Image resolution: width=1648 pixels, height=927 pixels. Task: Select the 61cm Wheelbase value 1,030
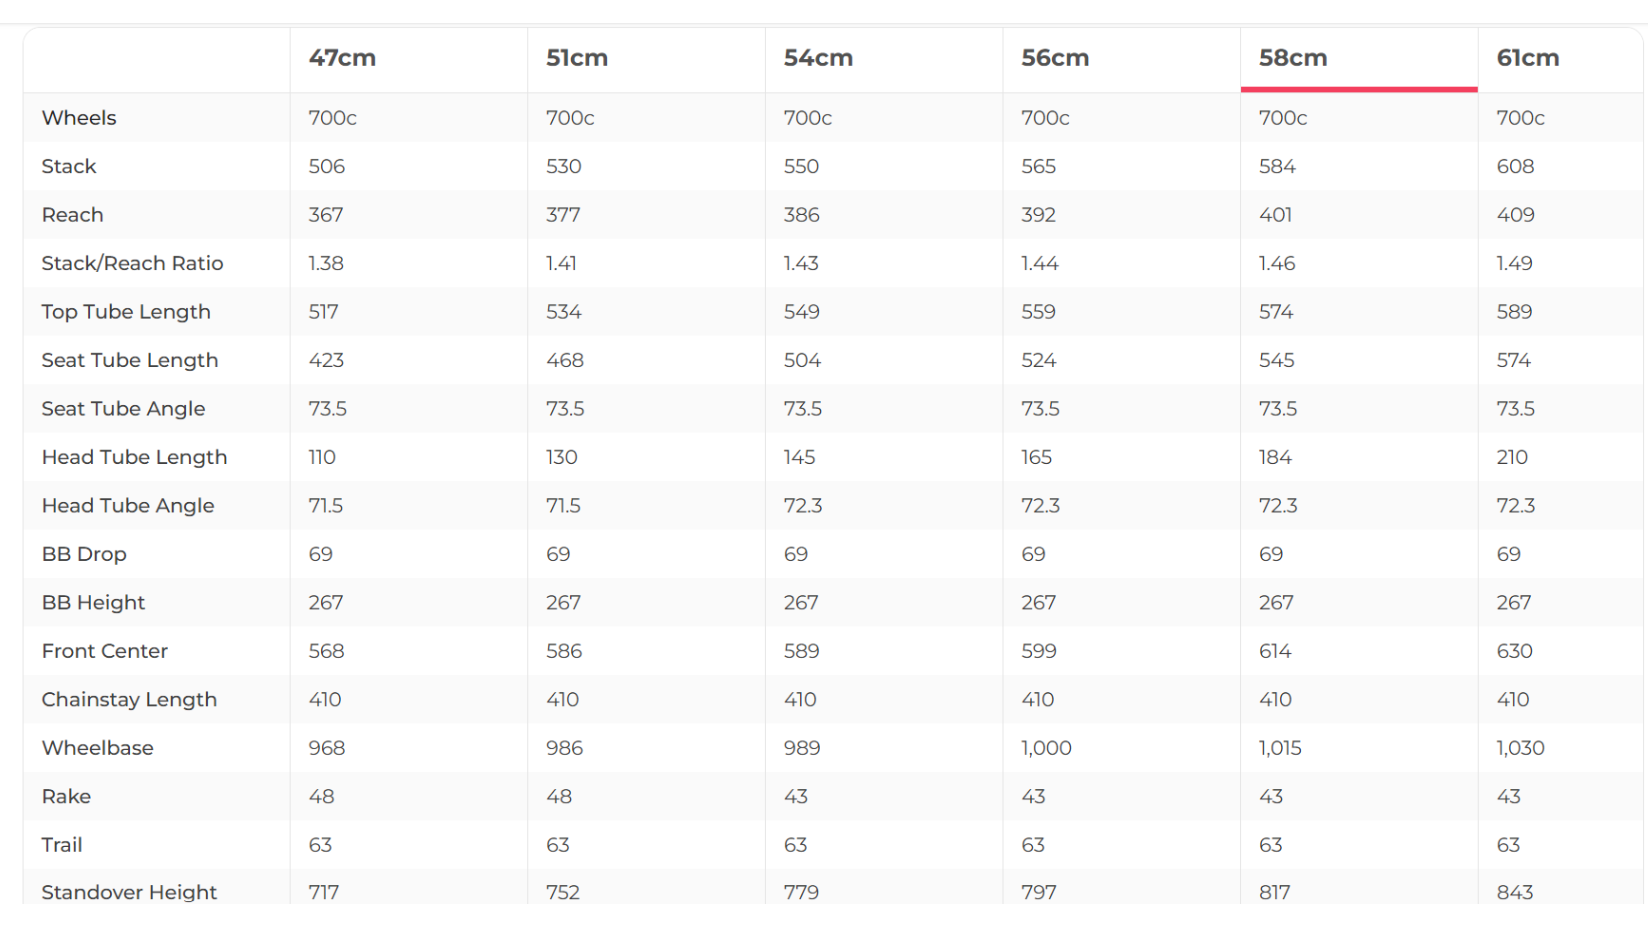click(x=1520, y=748)
